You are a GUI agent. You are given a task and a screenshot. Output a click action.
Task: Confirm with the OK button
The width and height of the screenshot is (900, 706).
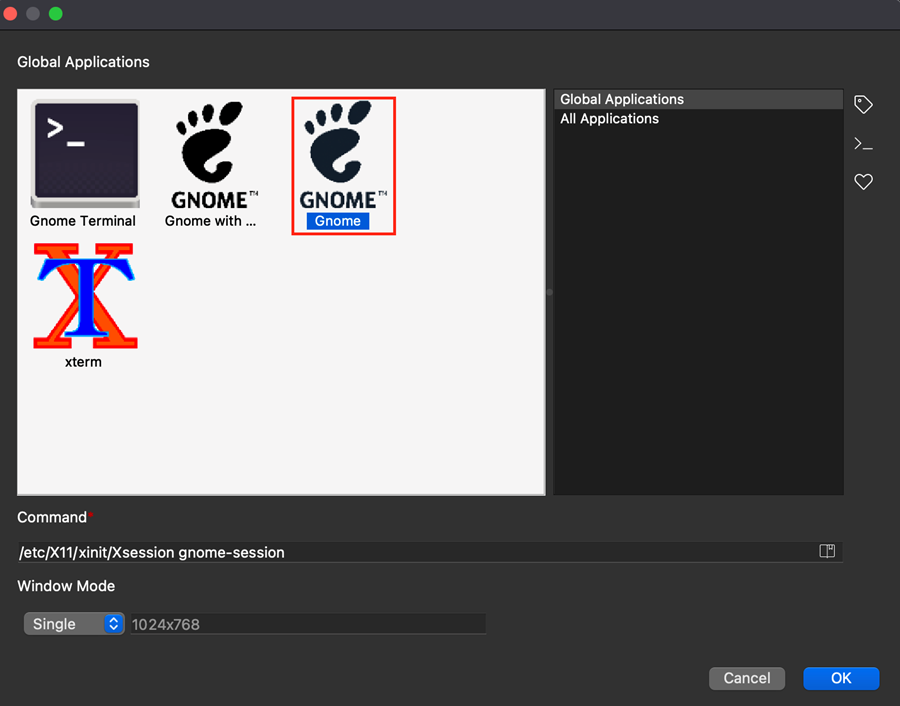pos(840,678)
